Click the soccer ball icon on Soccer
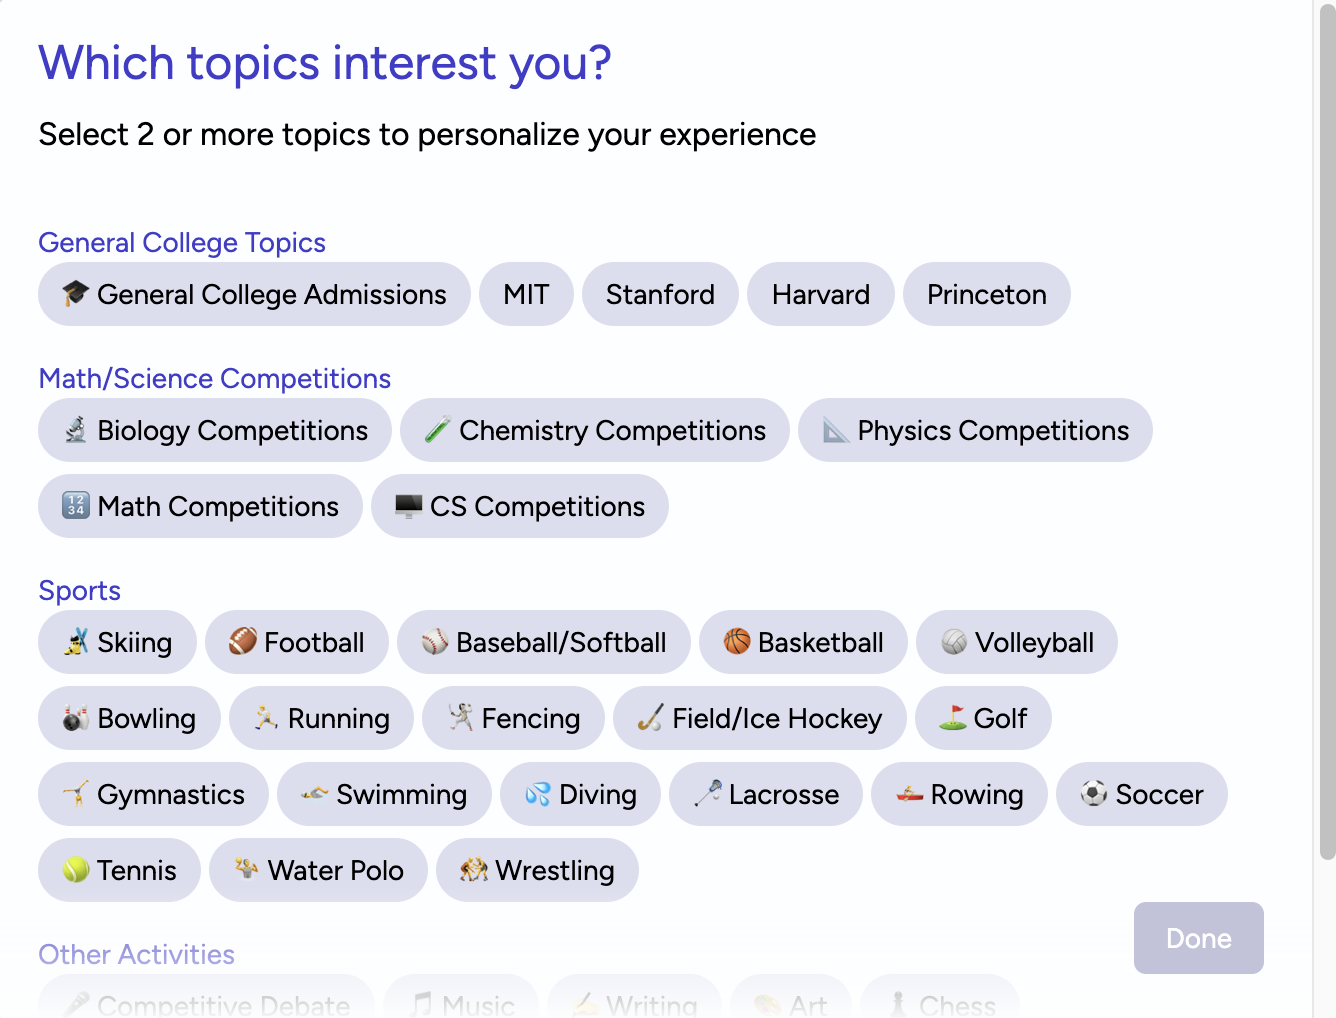 click(x=1094, y=793)
